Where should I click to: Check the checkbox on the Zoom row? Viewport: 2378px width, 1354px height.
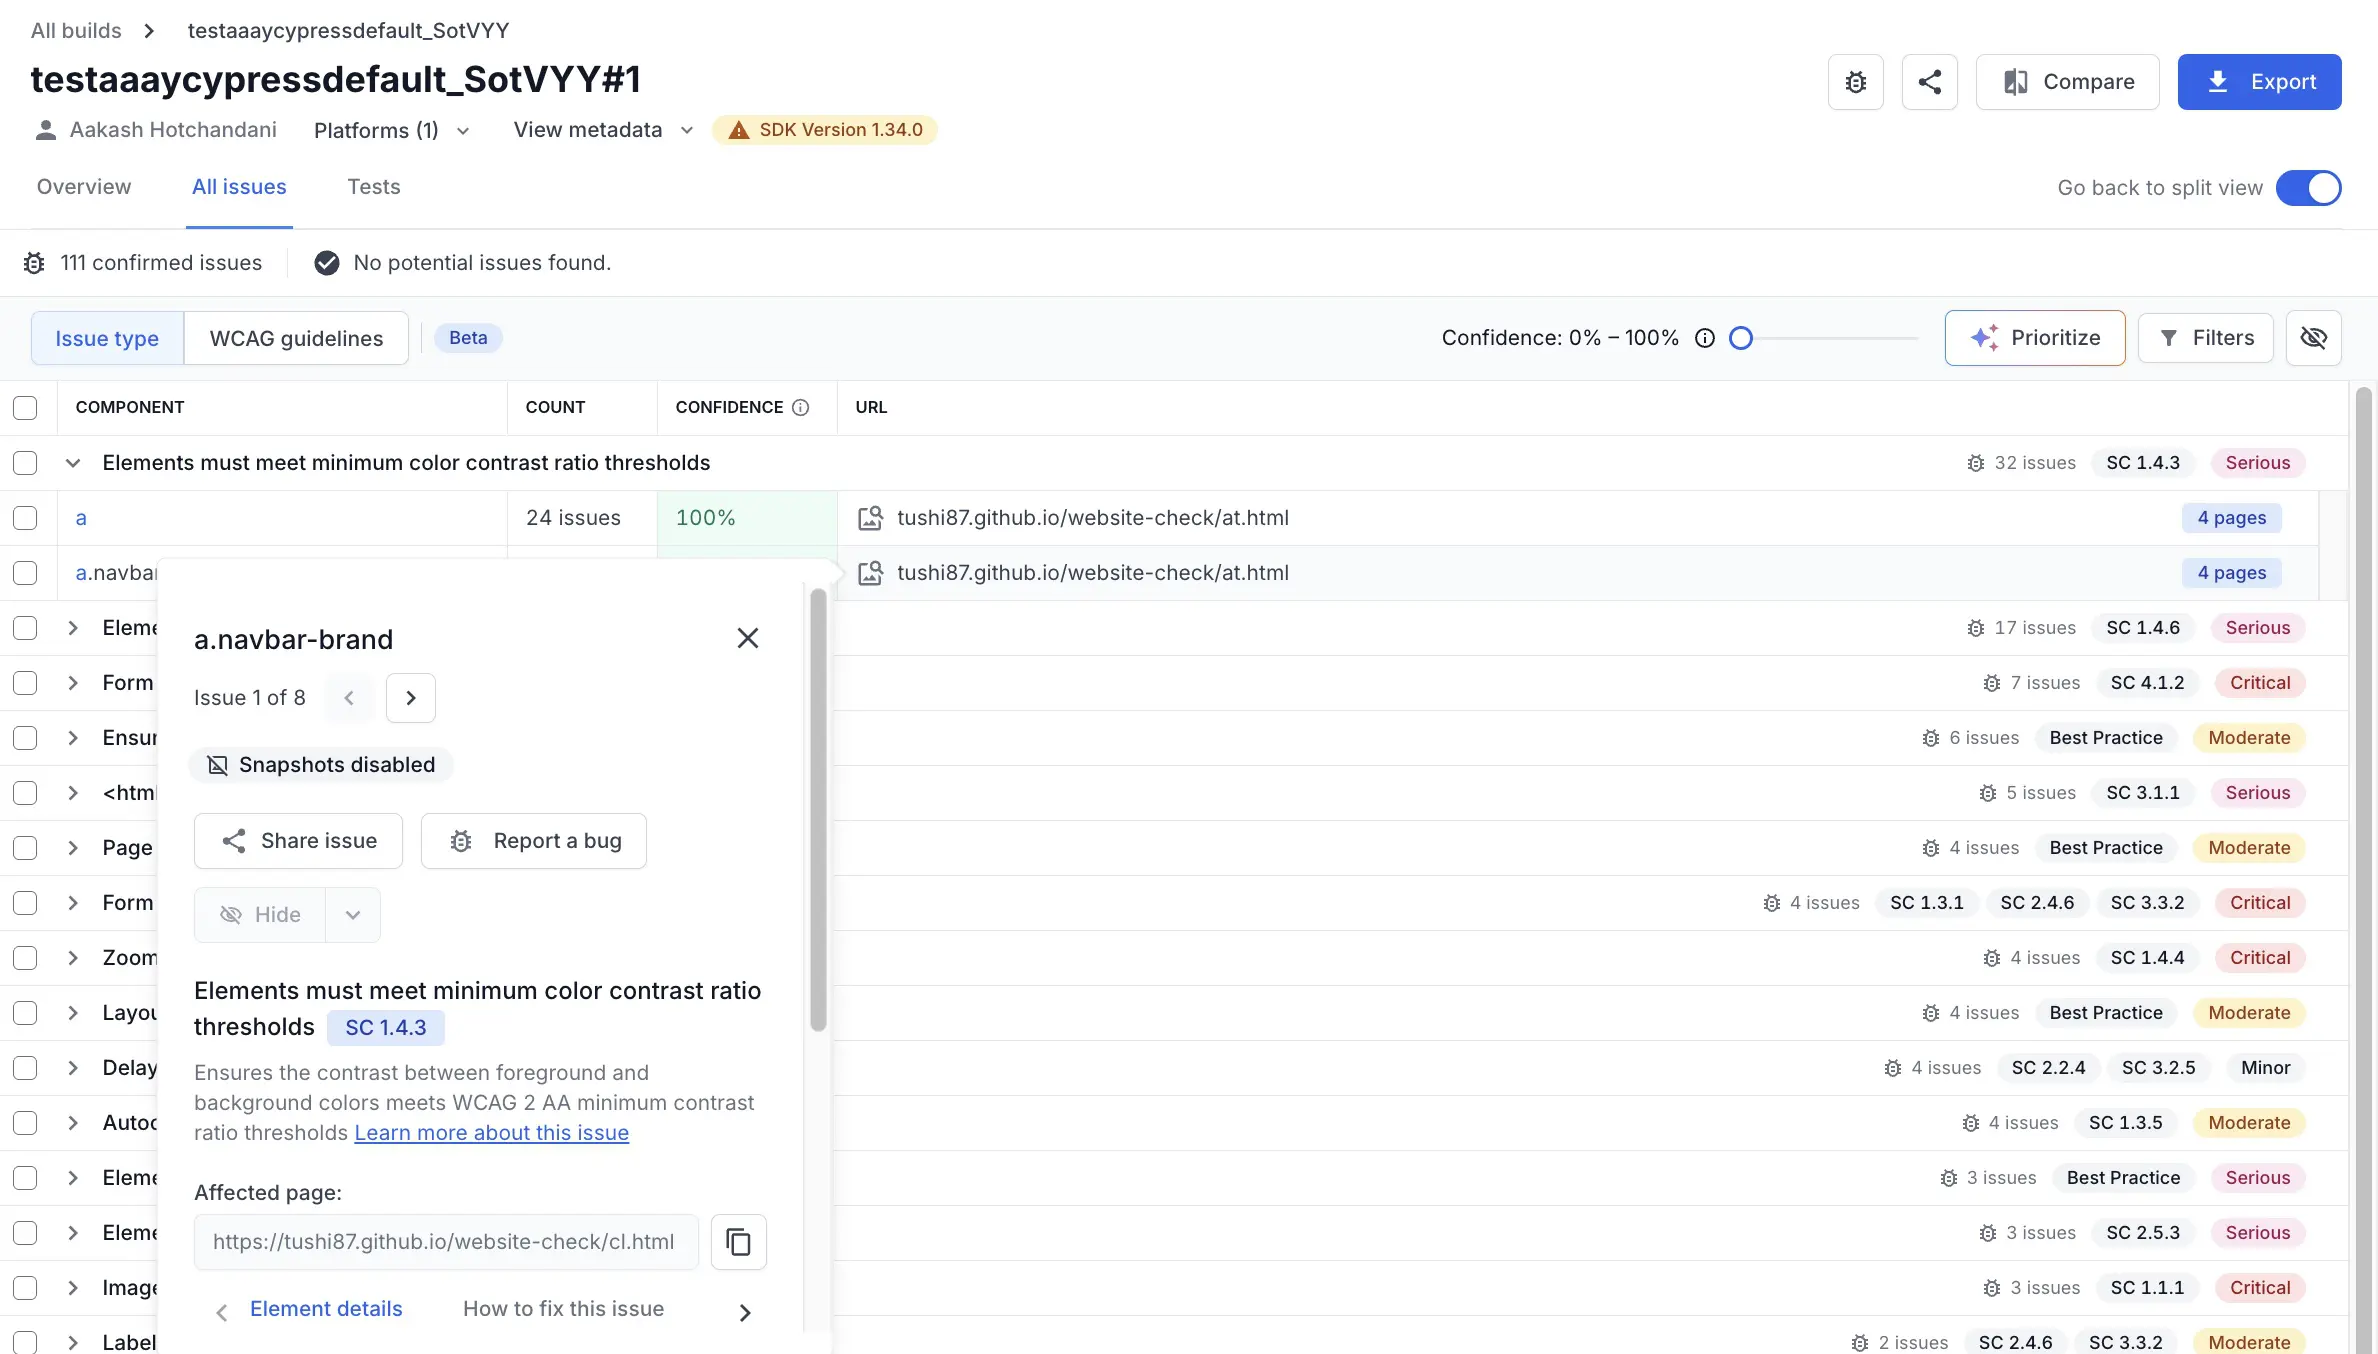click(x=25, y=958)
